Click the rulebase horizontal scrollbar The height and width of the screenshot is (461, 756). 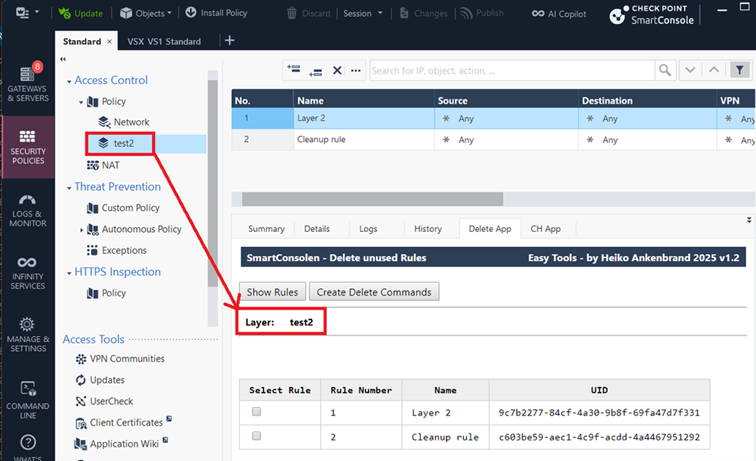pos(372,199)
